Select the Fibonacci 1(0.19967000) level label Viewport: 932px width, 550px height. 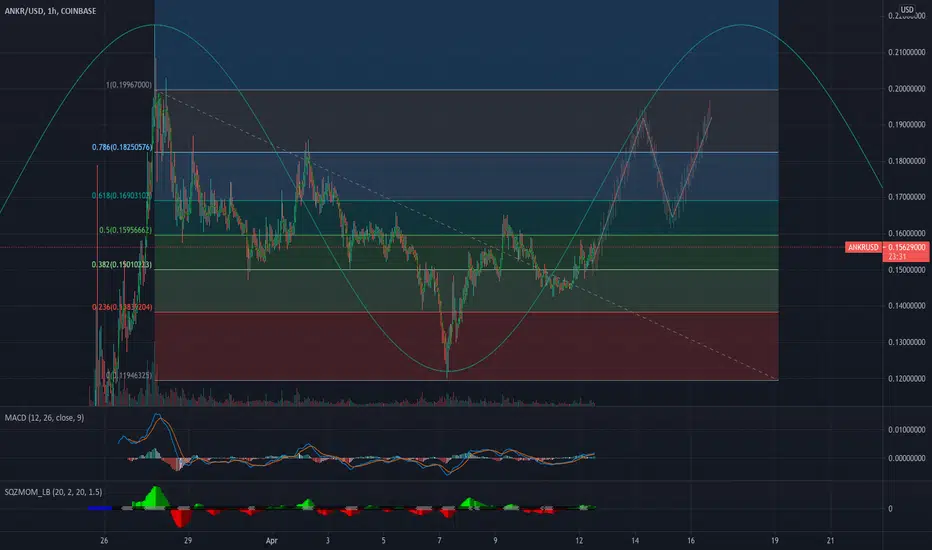[129, 85]
